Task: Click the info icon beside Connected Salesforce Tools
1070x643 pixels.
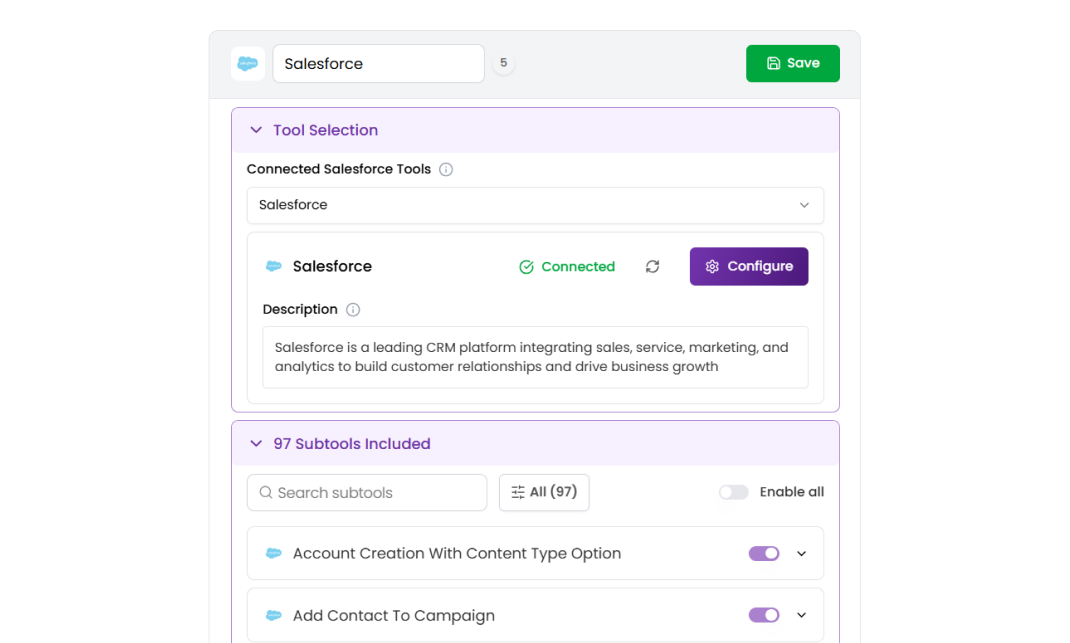Action: point(446,170)
